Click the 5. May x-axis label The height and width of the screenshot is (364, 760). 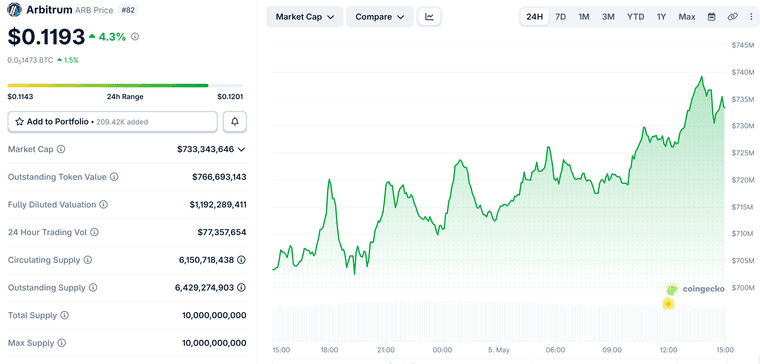point(499,350)
